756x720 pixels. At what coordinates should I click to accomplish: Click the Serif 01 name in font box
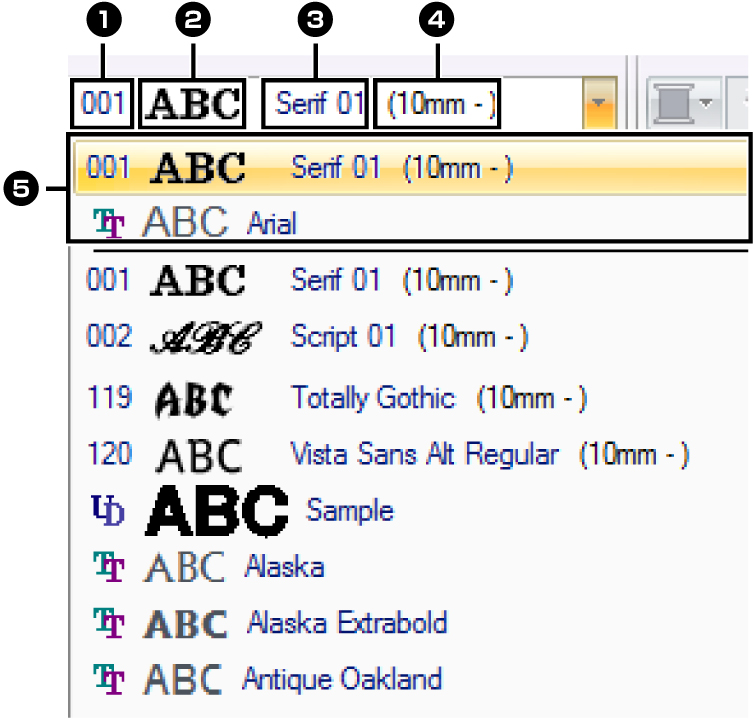pyautogui.click(x=319, y=103)
